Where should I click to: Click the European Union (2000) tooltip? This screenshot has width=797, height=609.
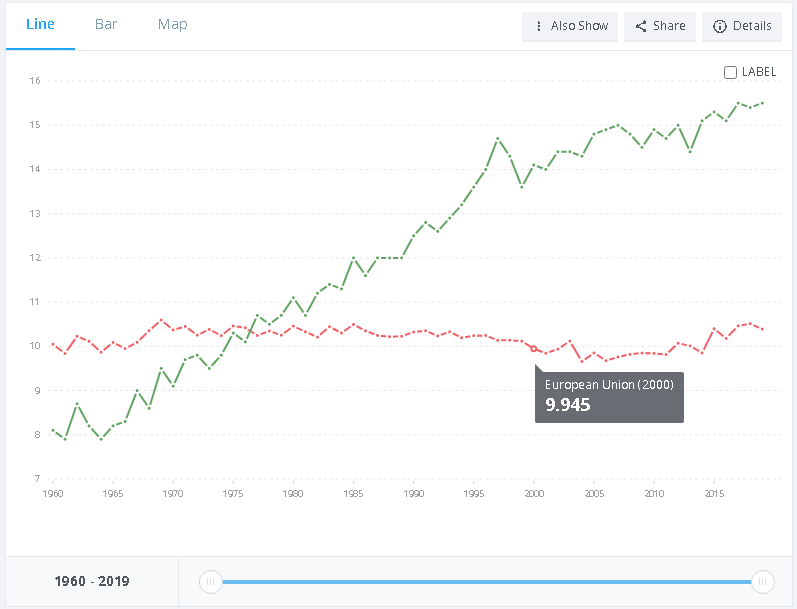[x=609, y=397]
